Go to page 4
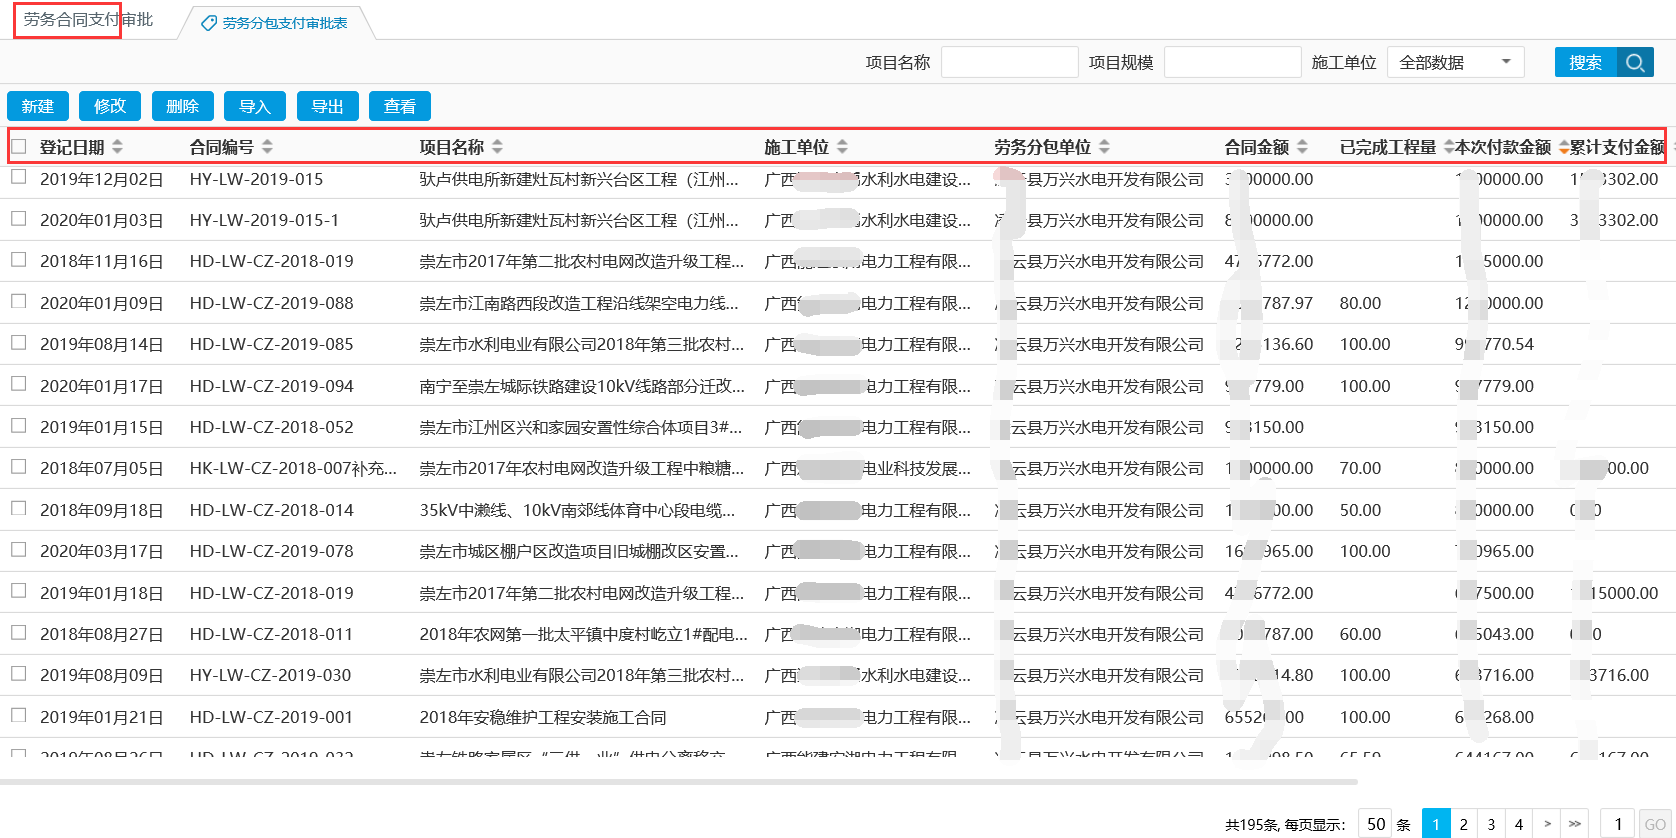 (x=1519, y=824)
